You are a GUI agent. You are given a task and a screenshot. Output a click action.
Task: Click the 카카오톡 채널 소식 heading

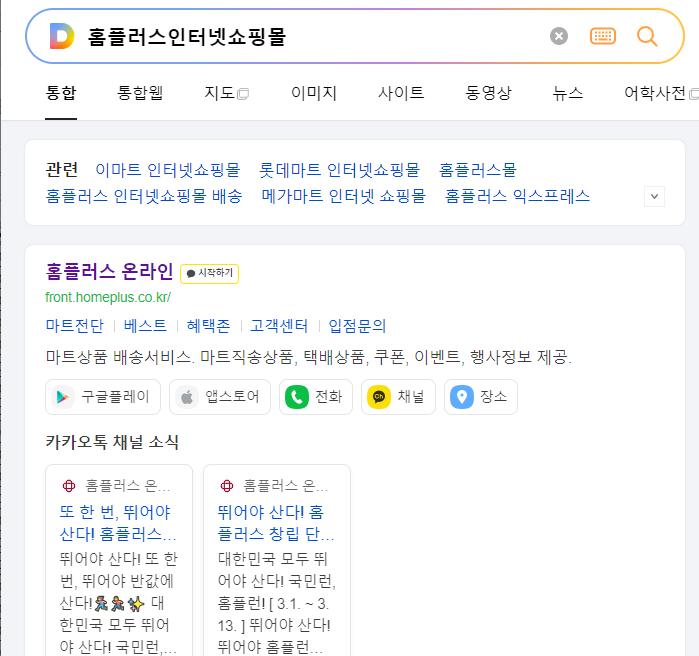pyautogui.click(x=112, y=442)
